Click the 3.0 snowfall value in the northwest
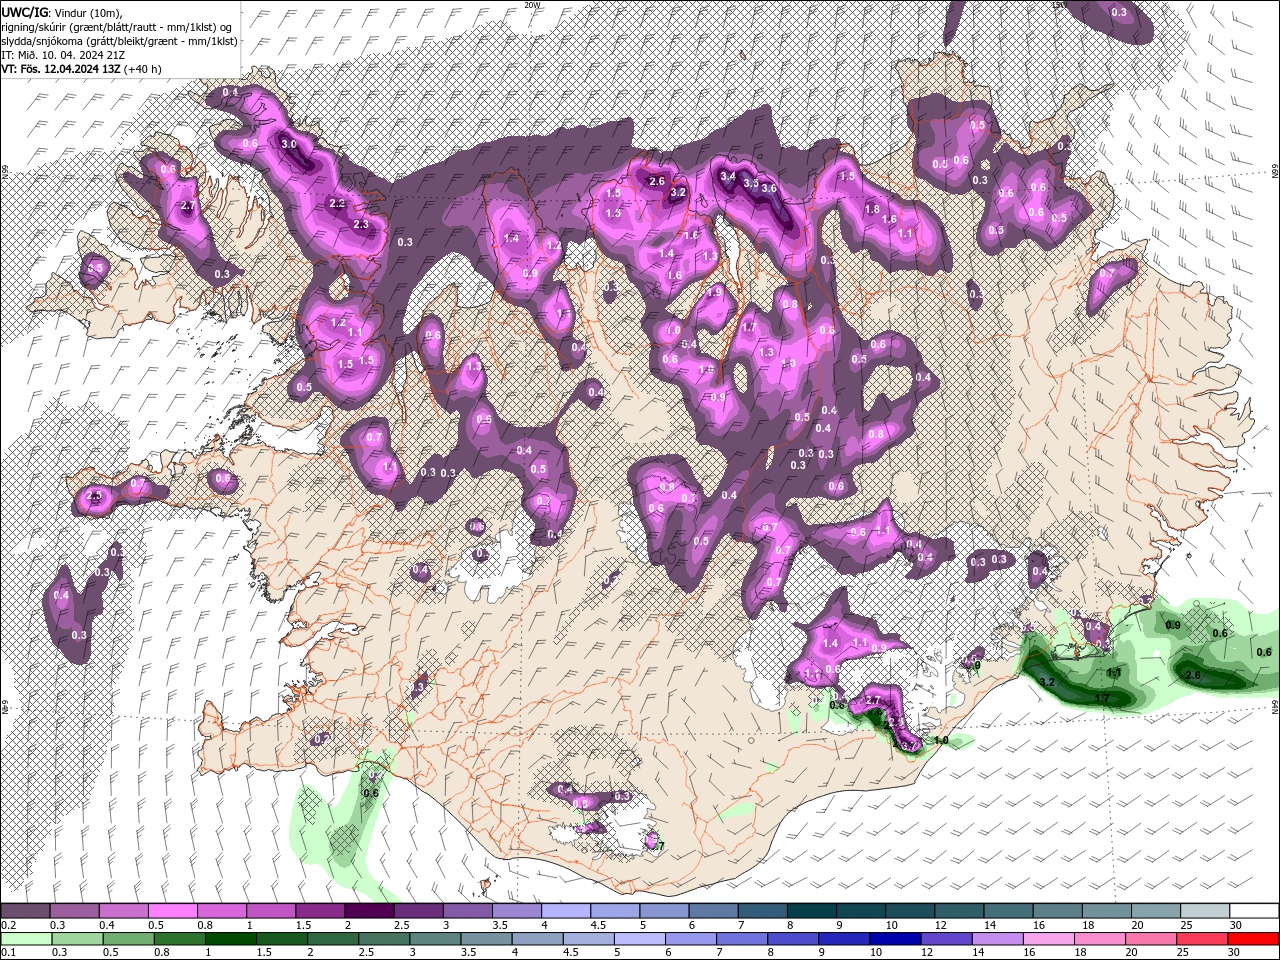 tap(289, 144)
